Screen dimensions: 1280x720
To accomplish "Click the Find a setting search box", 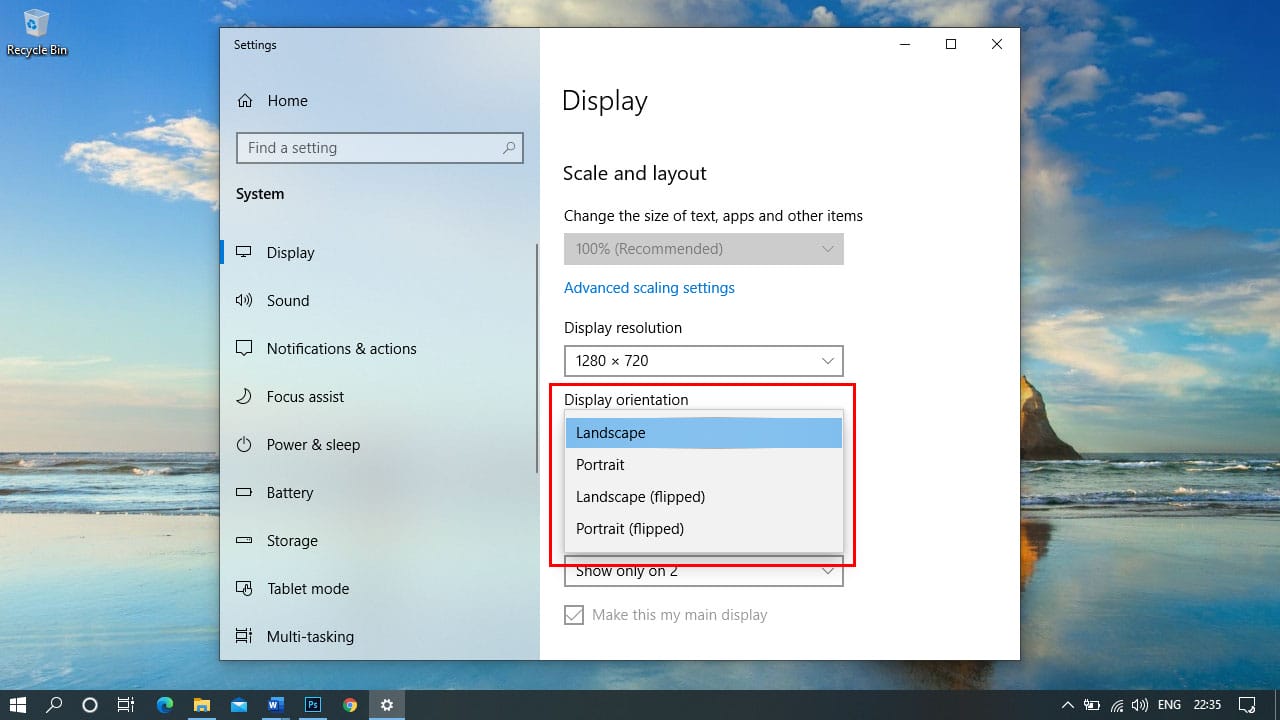I will point(370,148).
